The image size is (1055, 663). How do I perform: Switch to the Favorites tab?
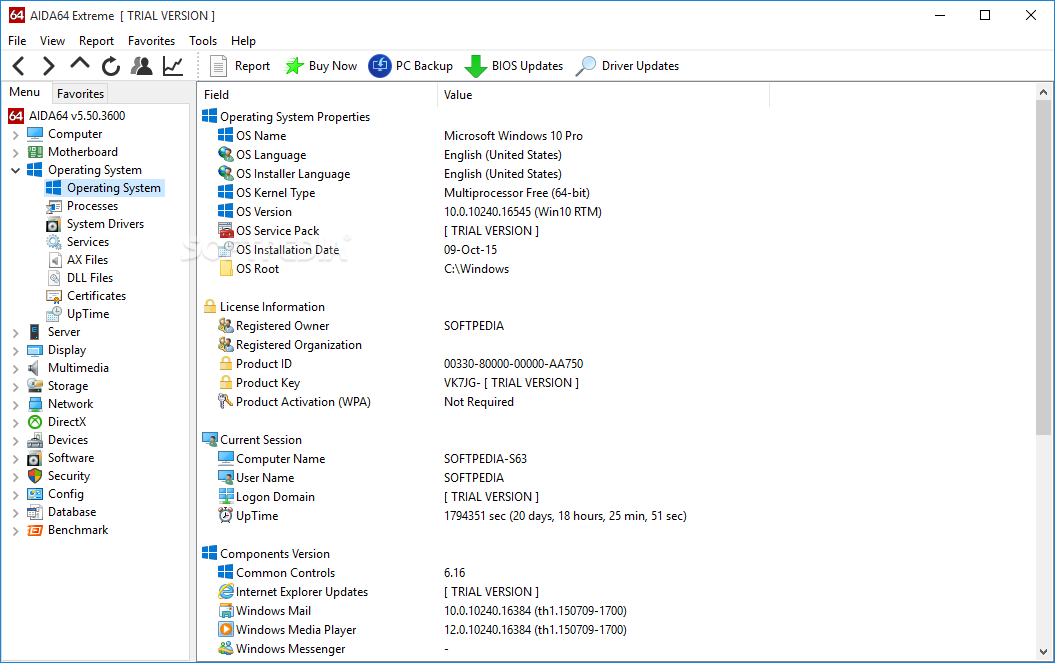[80, 94]
